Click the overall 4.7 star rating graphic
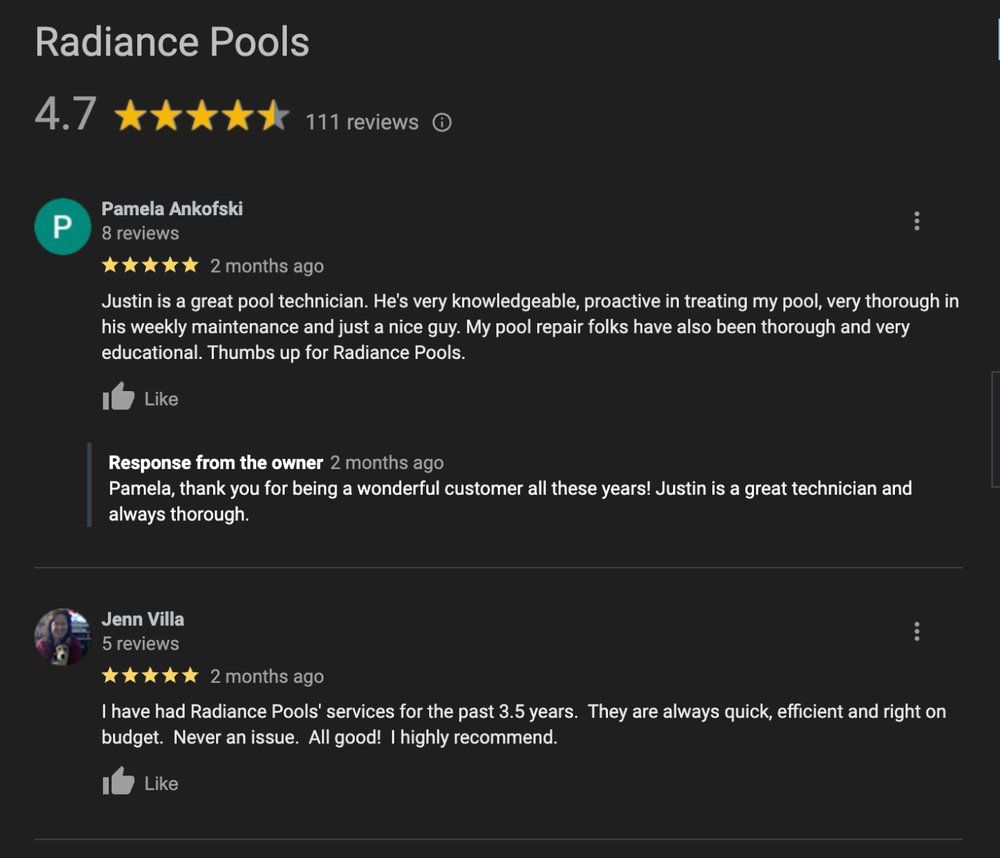Screen dimensions: 1000x858 202,116
